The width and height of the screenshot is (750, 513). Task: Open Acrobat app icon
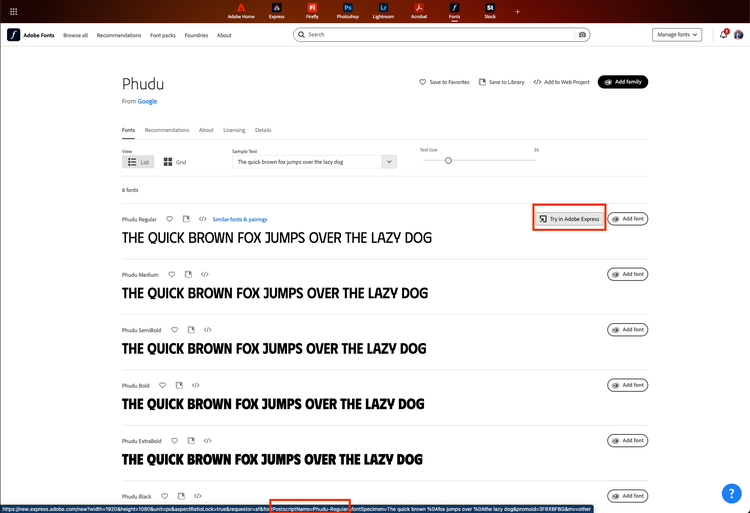[419, 11]
